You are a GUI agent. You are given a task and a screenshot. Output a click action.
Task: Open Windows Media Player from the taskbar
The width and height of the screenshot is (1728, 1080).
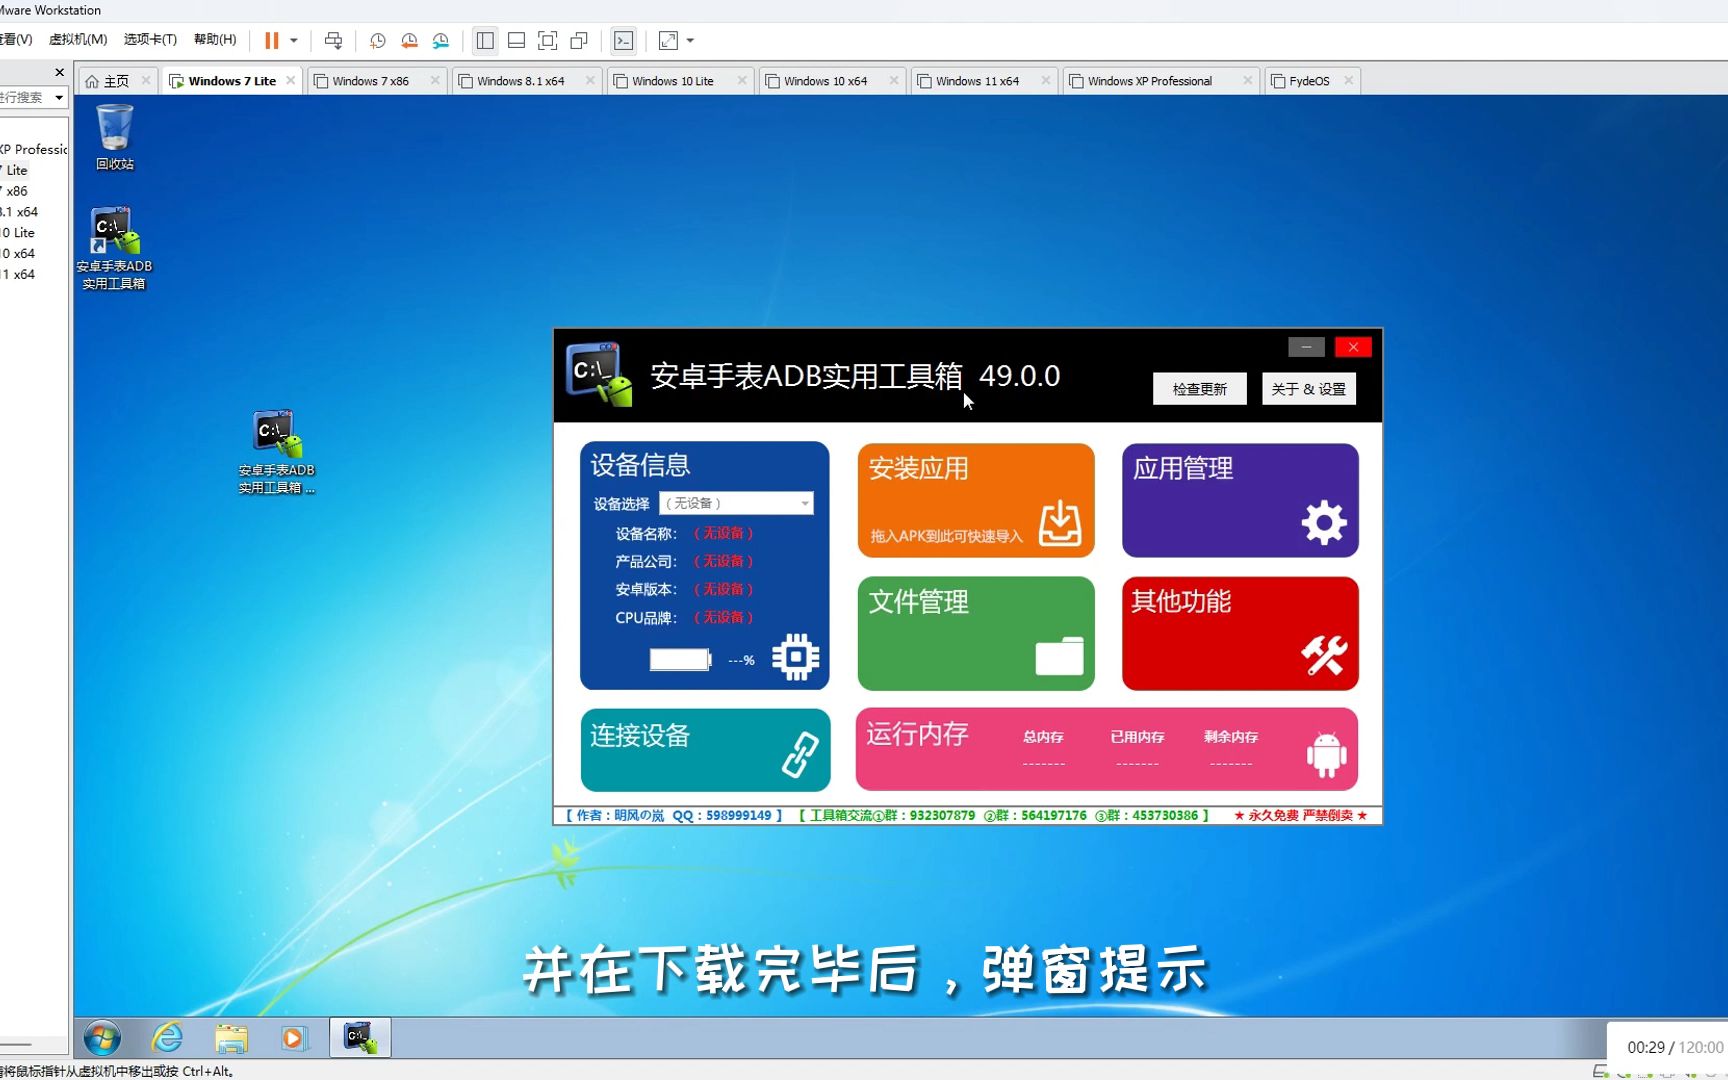coord(293,1038)
